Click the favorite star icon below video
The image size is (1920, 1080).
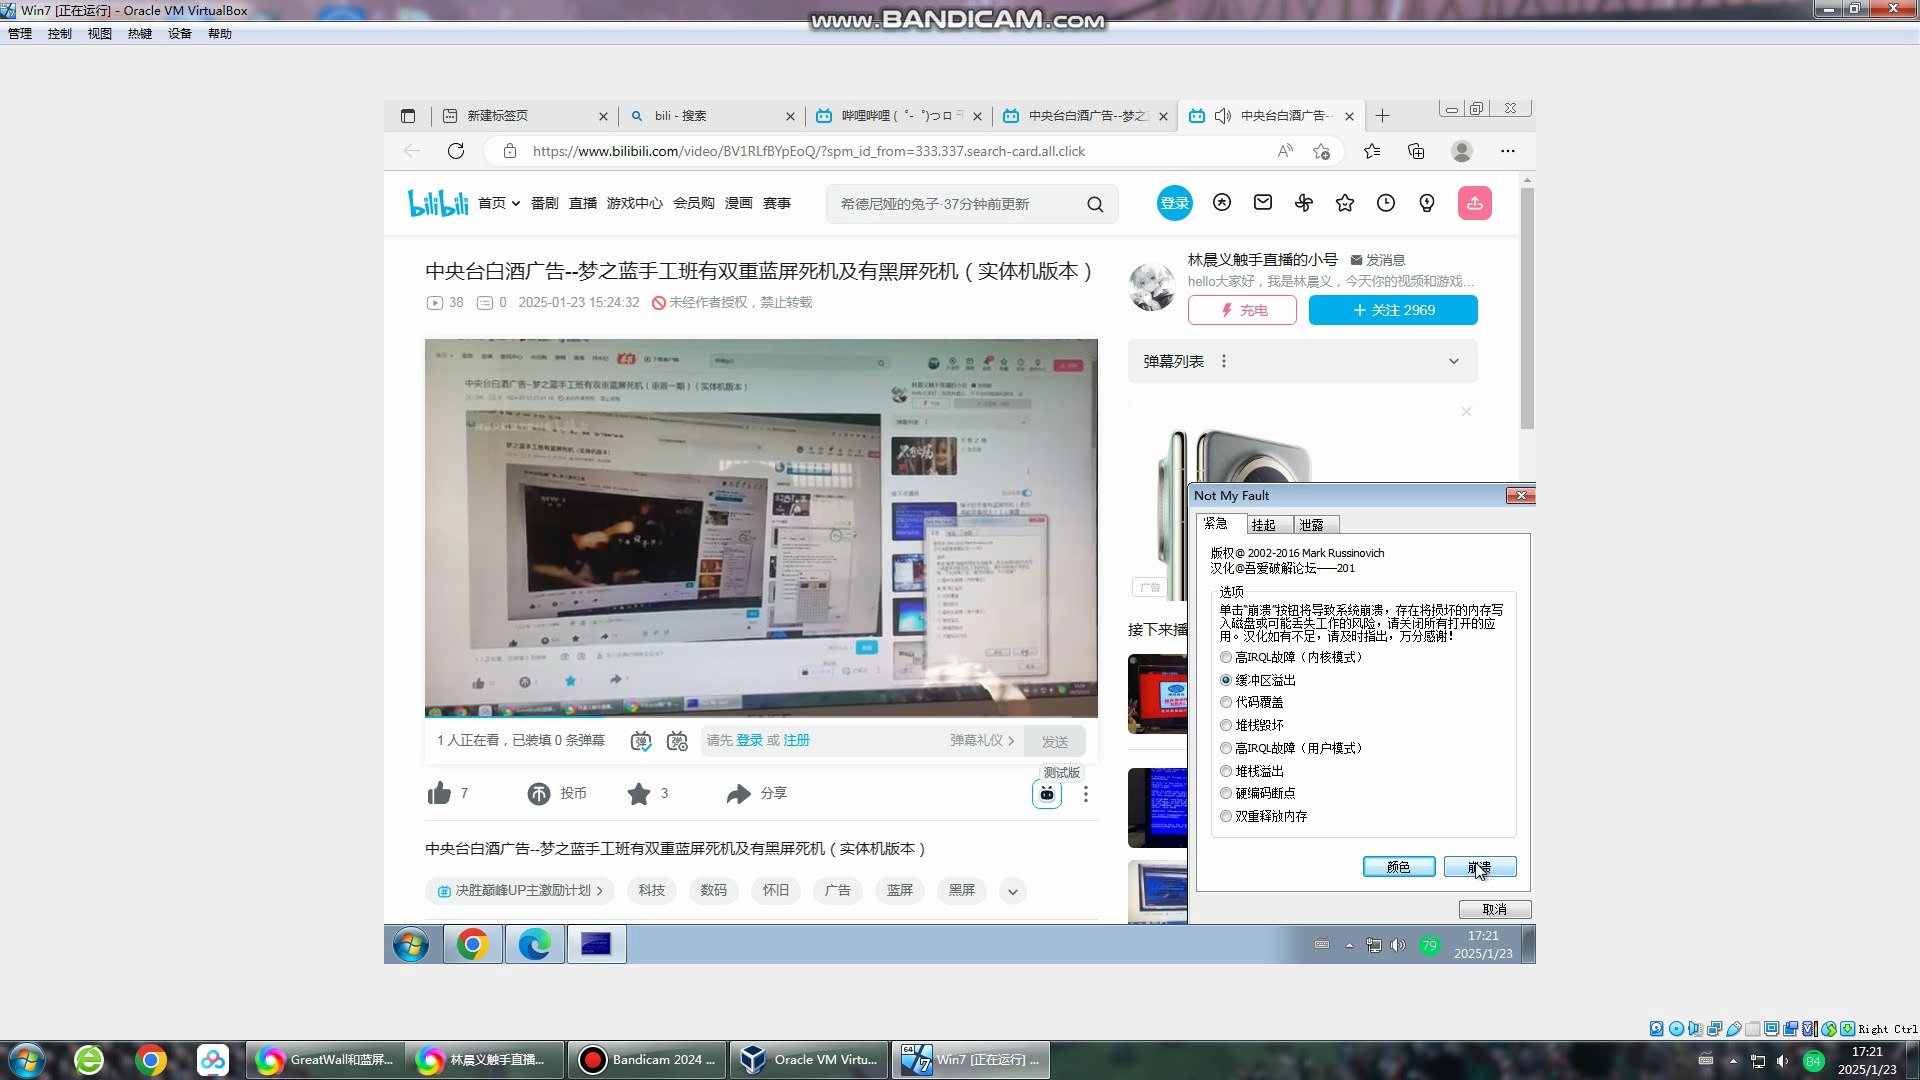pos(639,794)
